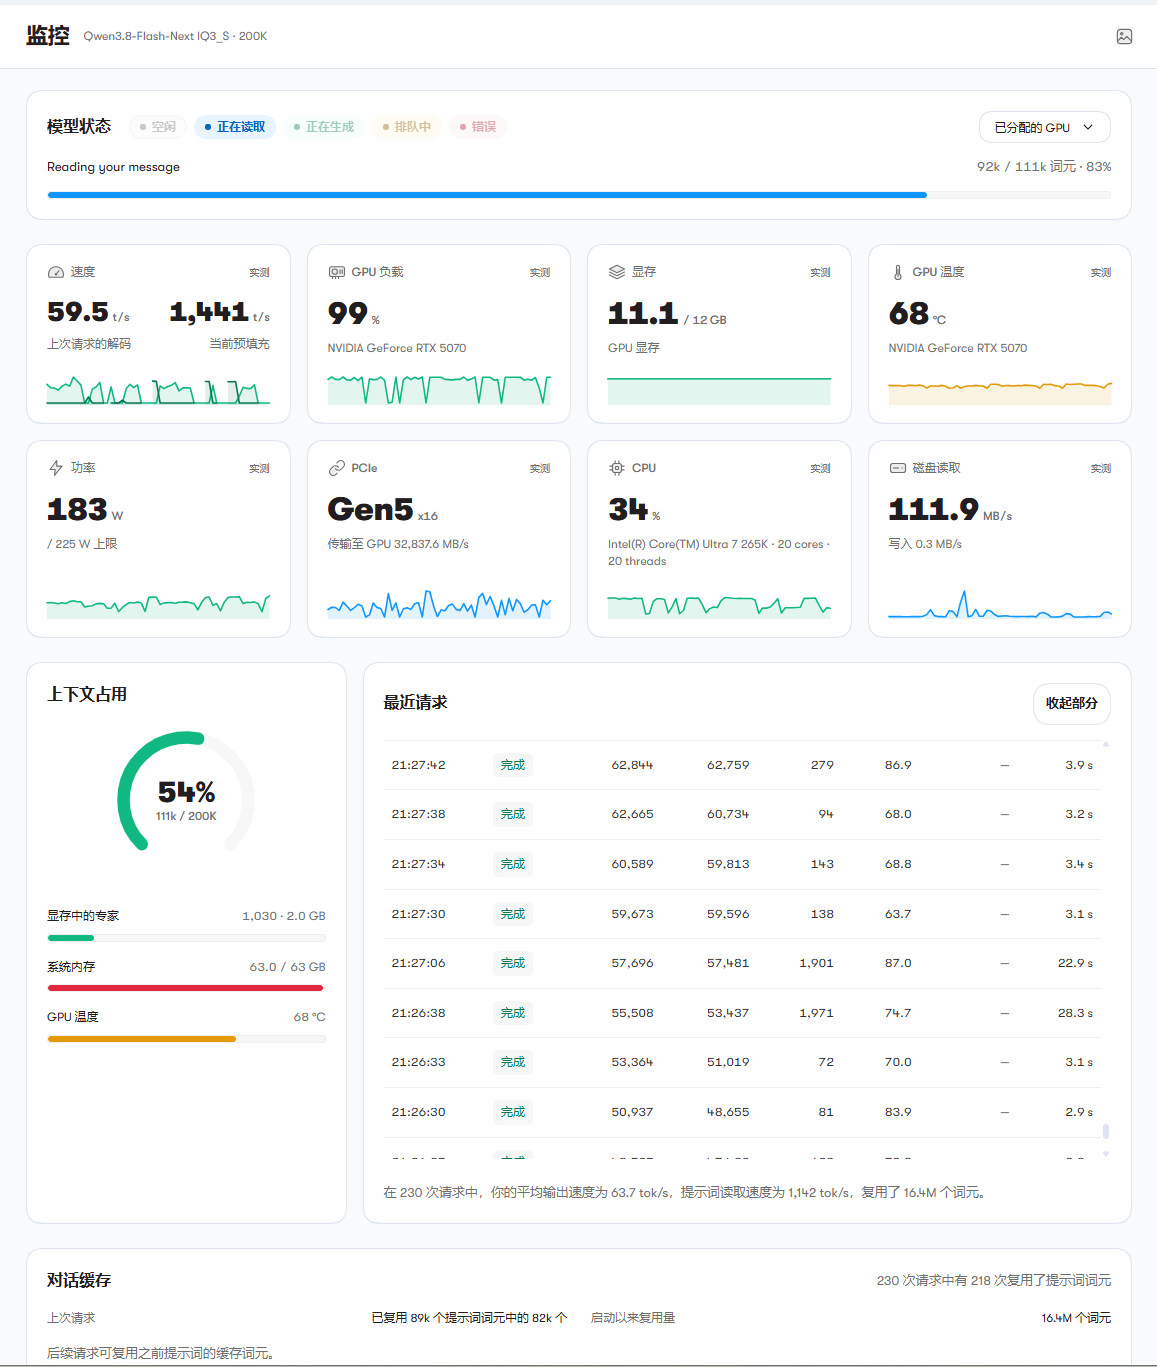Click the 59.5 t/s decode speed value
Screen dimensions: 1157x1367
click(x=88, y=312)
